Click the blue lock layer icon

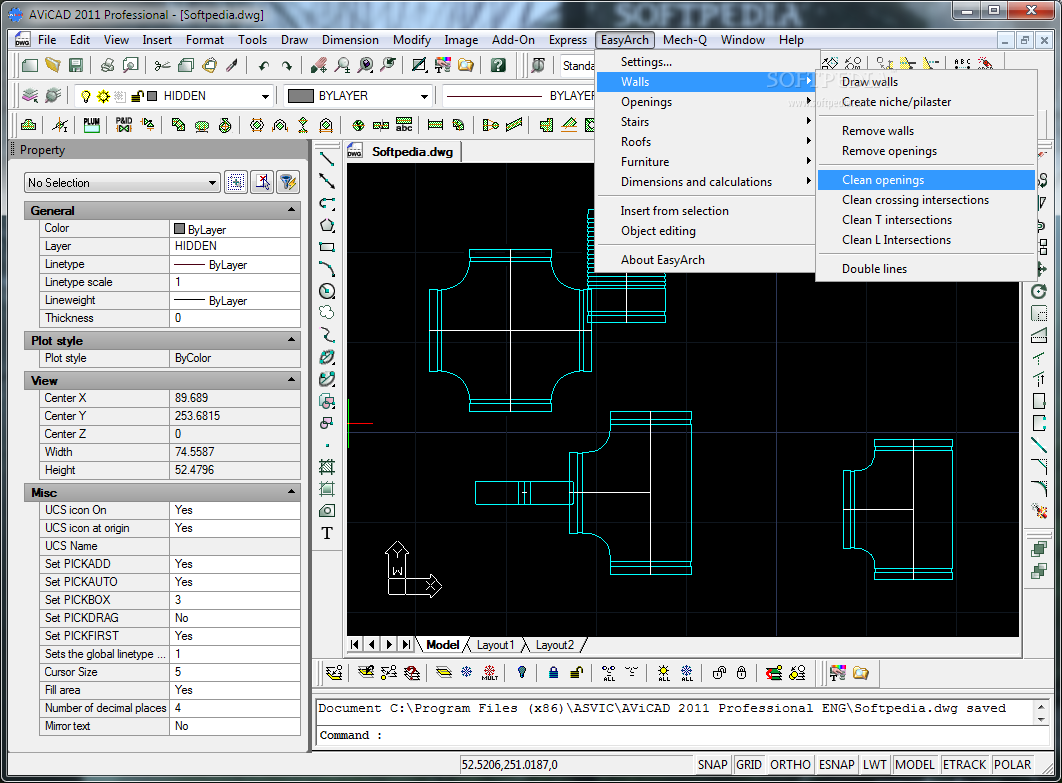click(x=553, y=673)
